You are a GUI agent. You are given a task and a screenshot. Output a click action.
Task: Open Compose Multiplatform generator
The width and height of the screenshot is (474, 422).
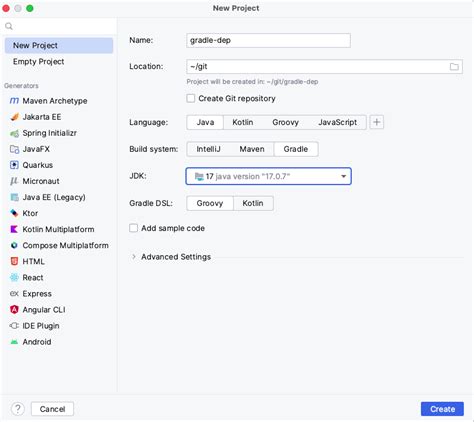59,245
